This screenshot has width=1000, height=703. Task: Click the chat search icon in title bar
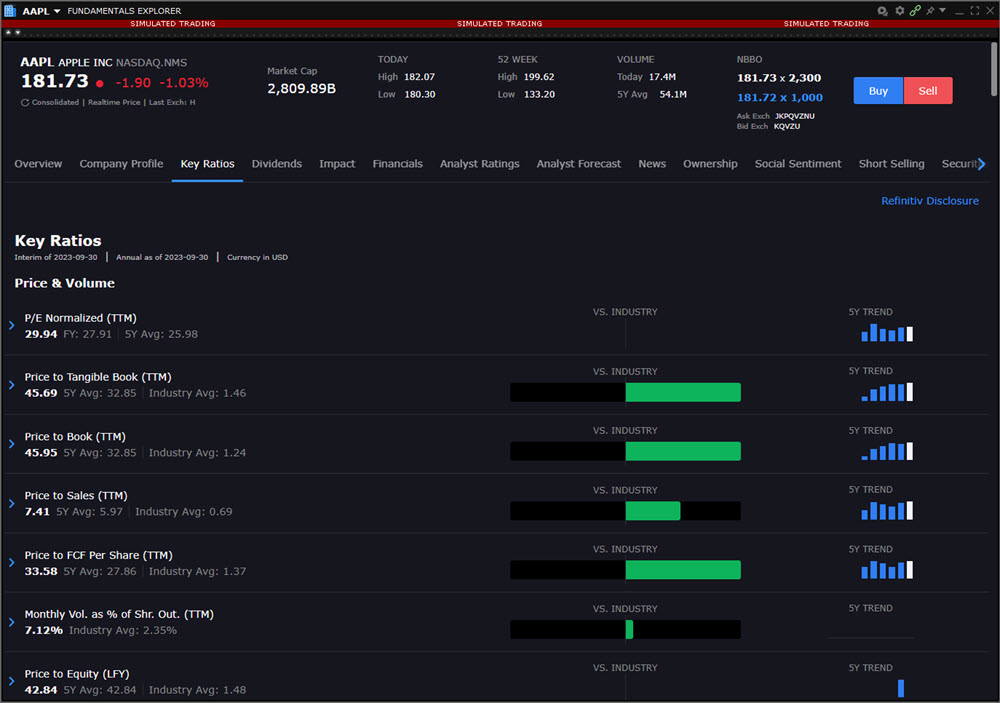882,11
